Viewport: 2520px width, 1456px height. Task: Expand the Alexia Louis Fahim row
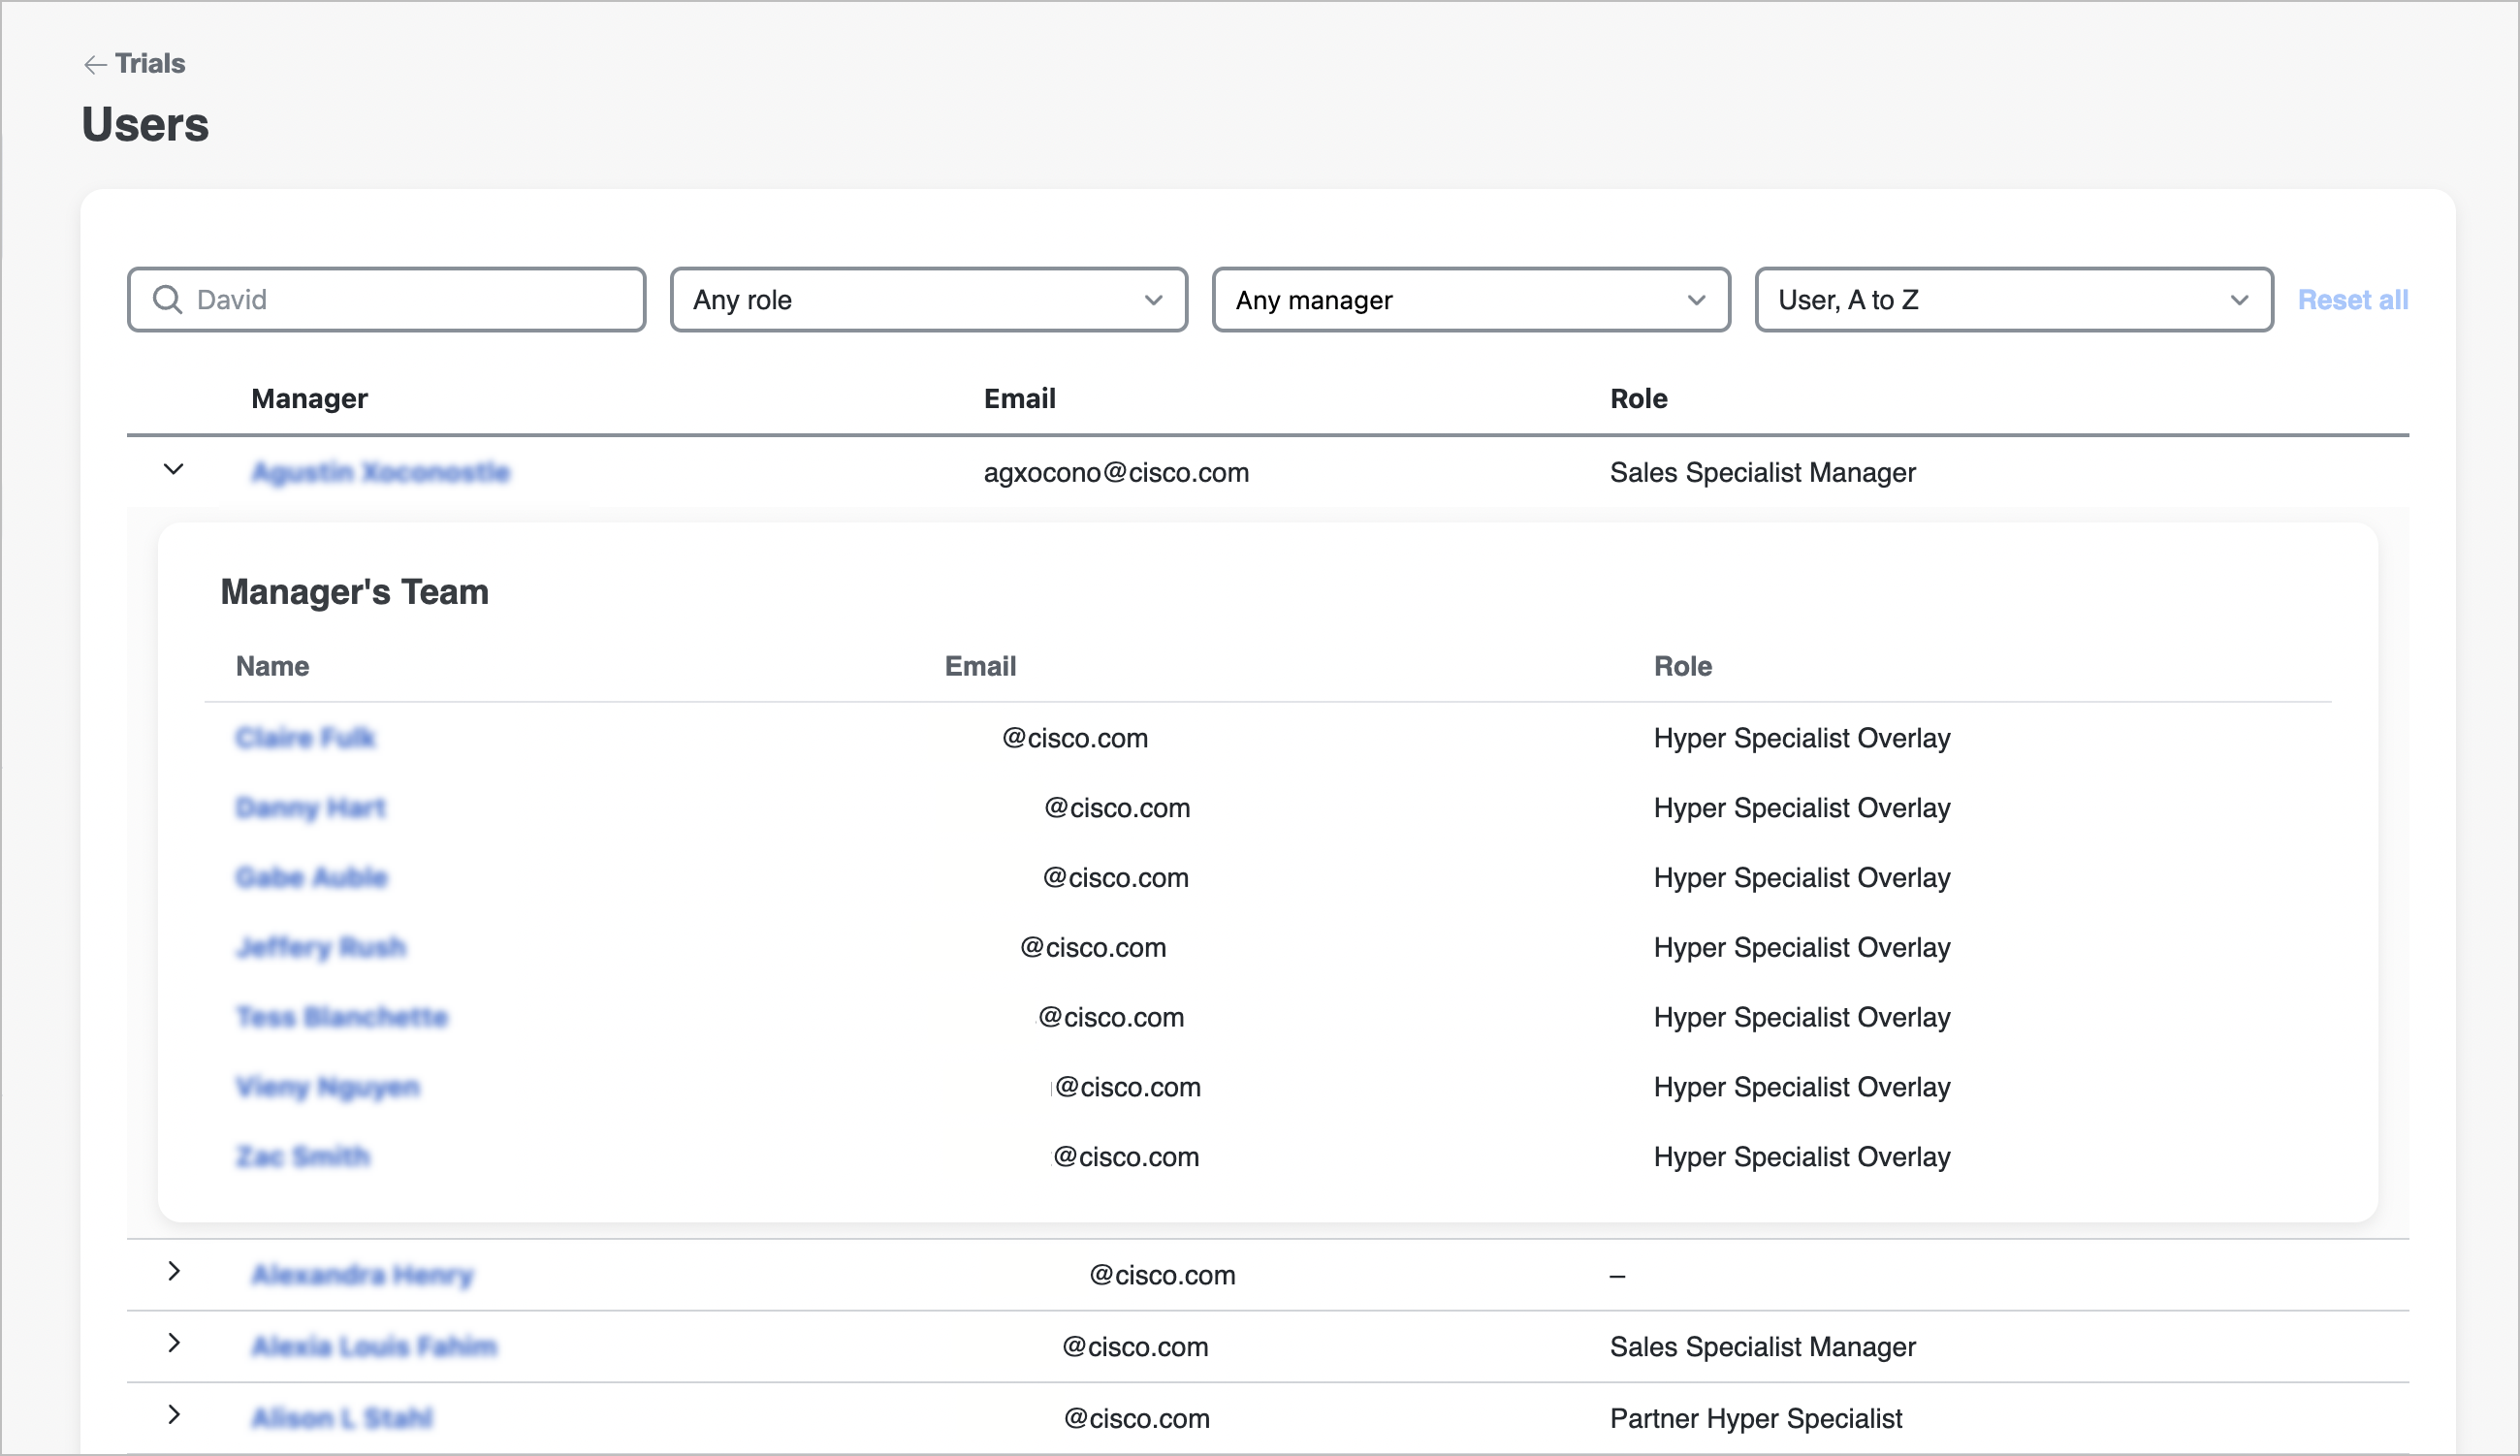pos(174,1344)
